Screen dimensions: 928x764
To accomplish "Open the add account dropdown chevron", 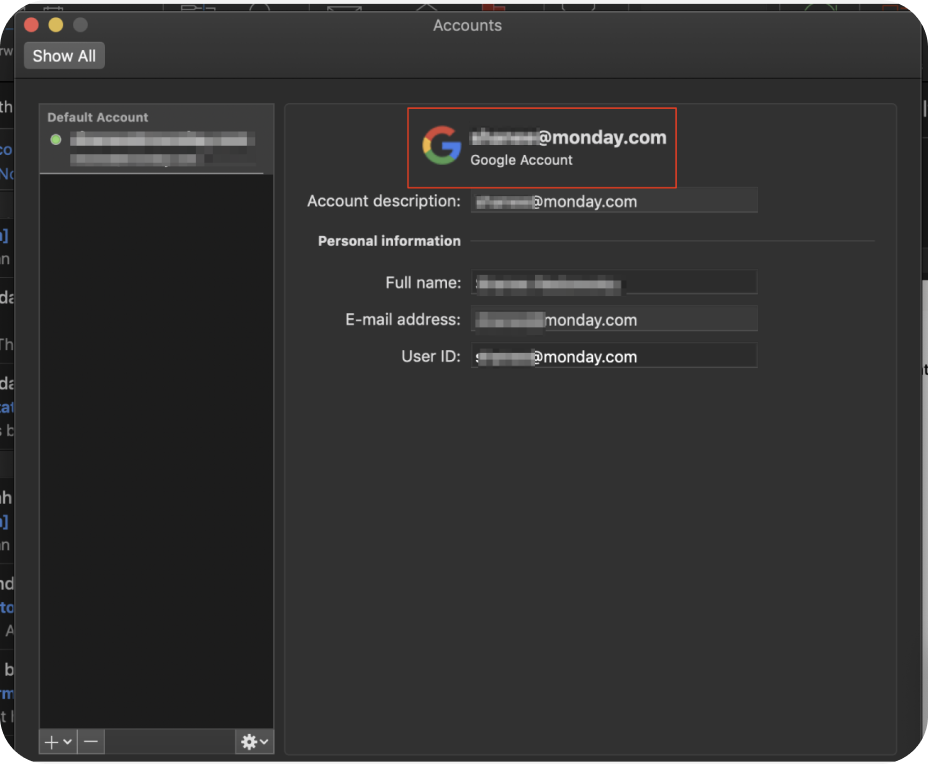I will tap(67, 742).
